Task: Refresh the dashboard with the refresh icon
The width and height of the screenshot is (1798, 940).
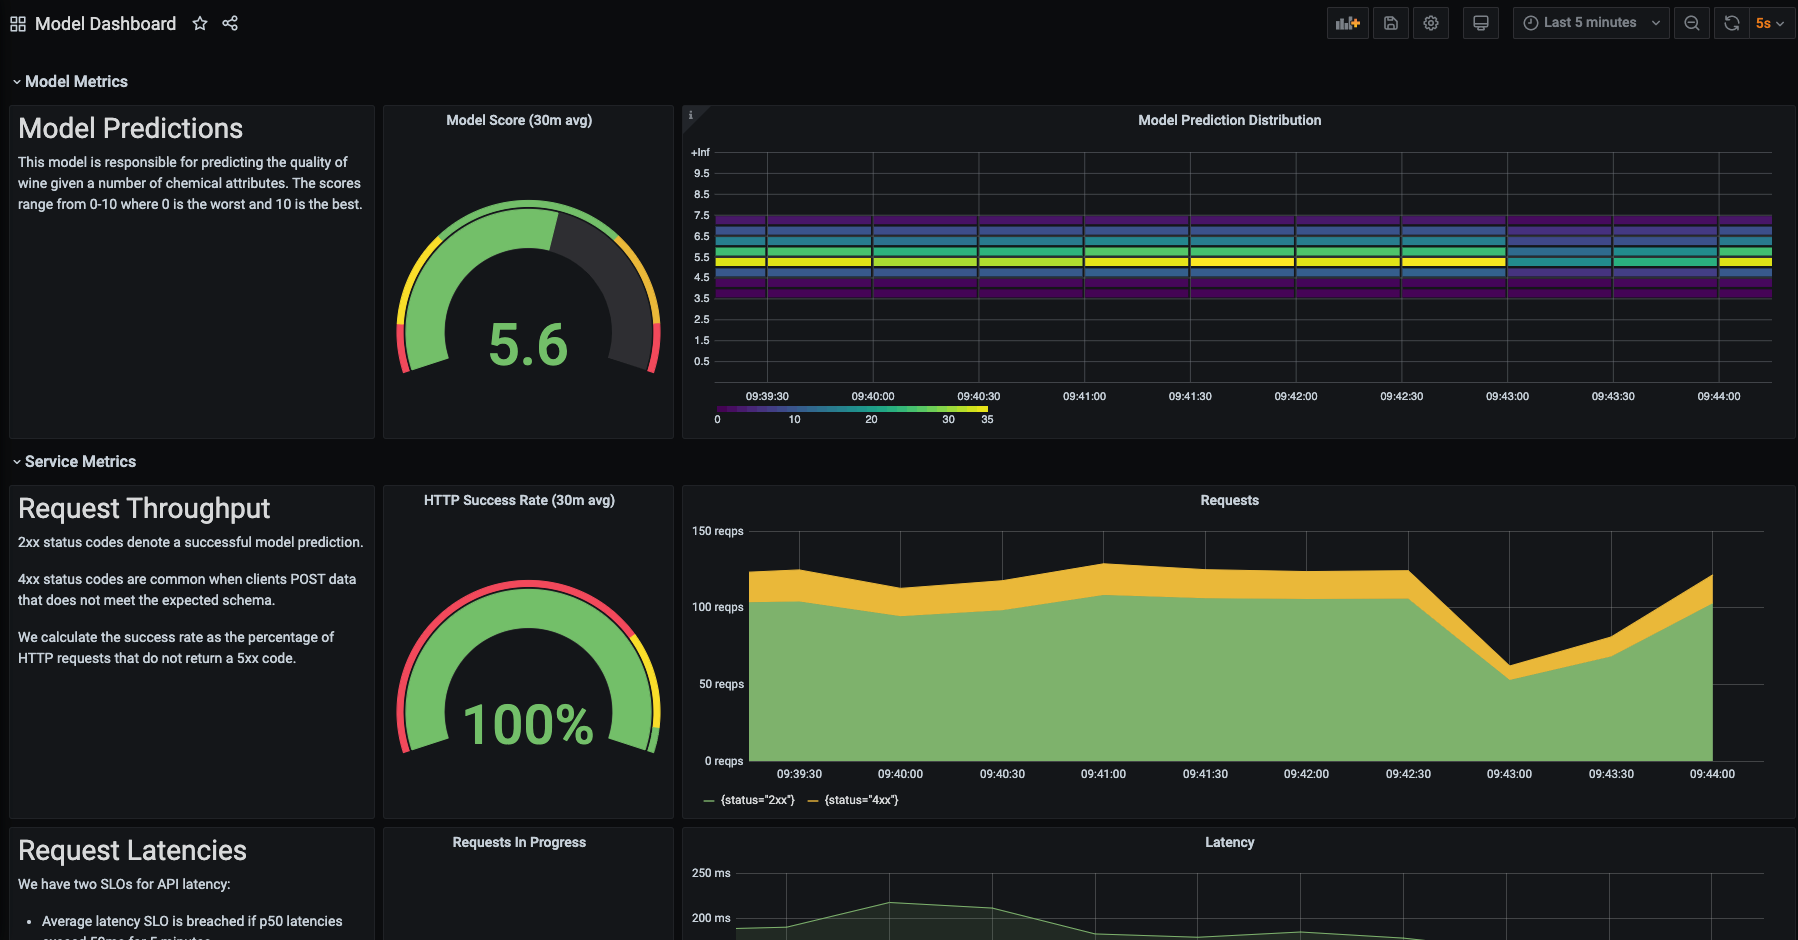Action: point(1731,22)
